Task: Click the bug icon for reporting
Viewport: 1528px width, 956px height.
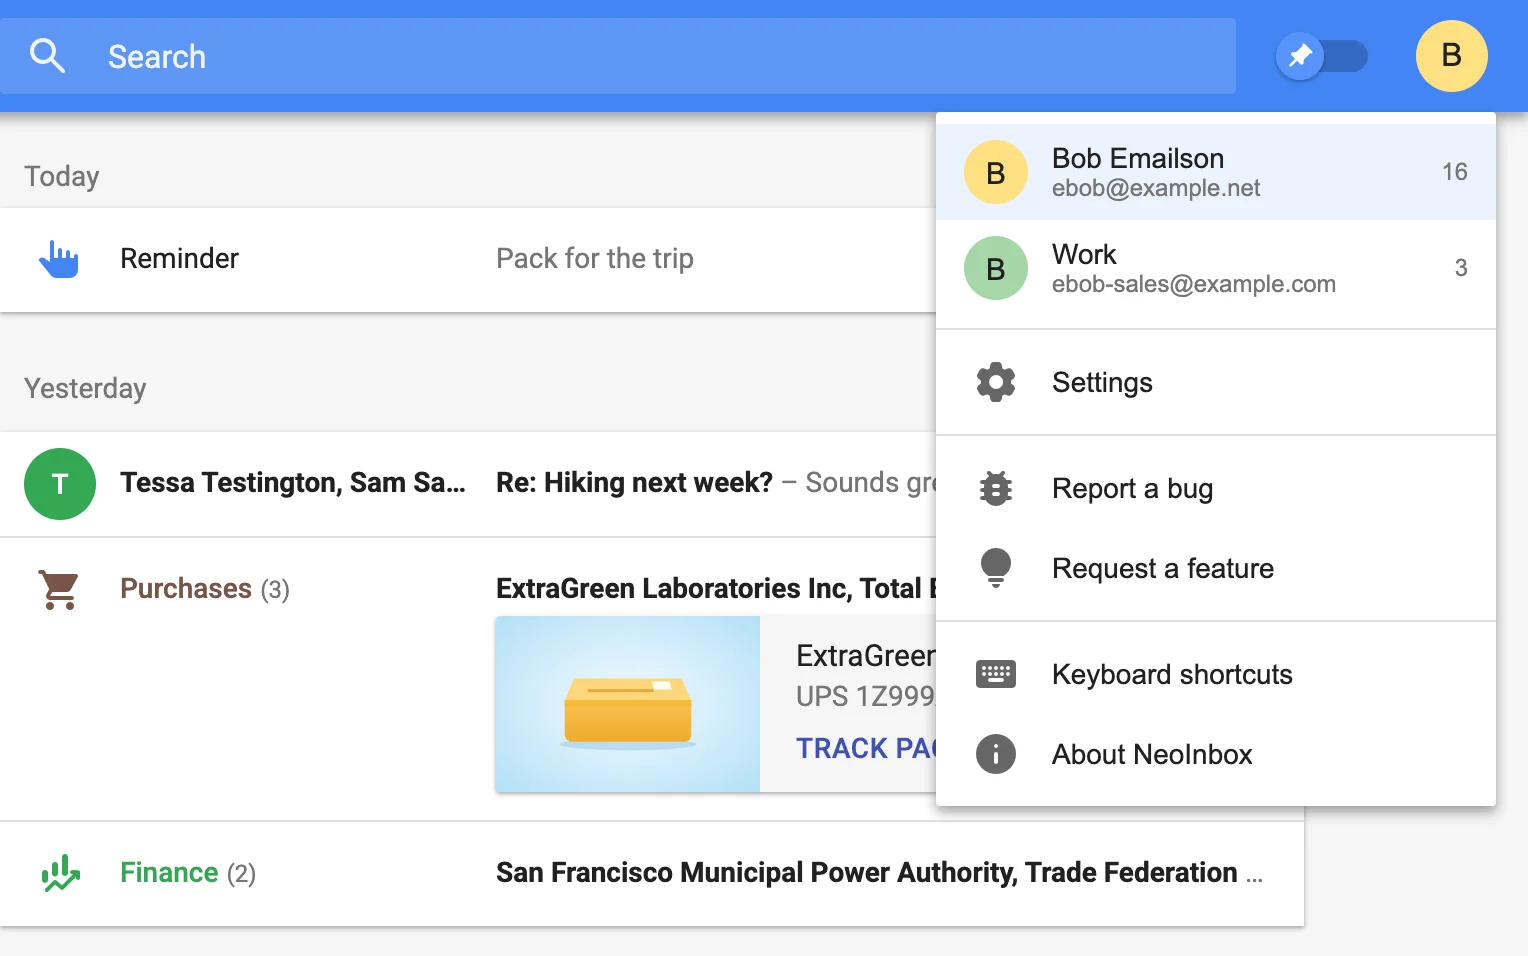Action: point(996,488)
